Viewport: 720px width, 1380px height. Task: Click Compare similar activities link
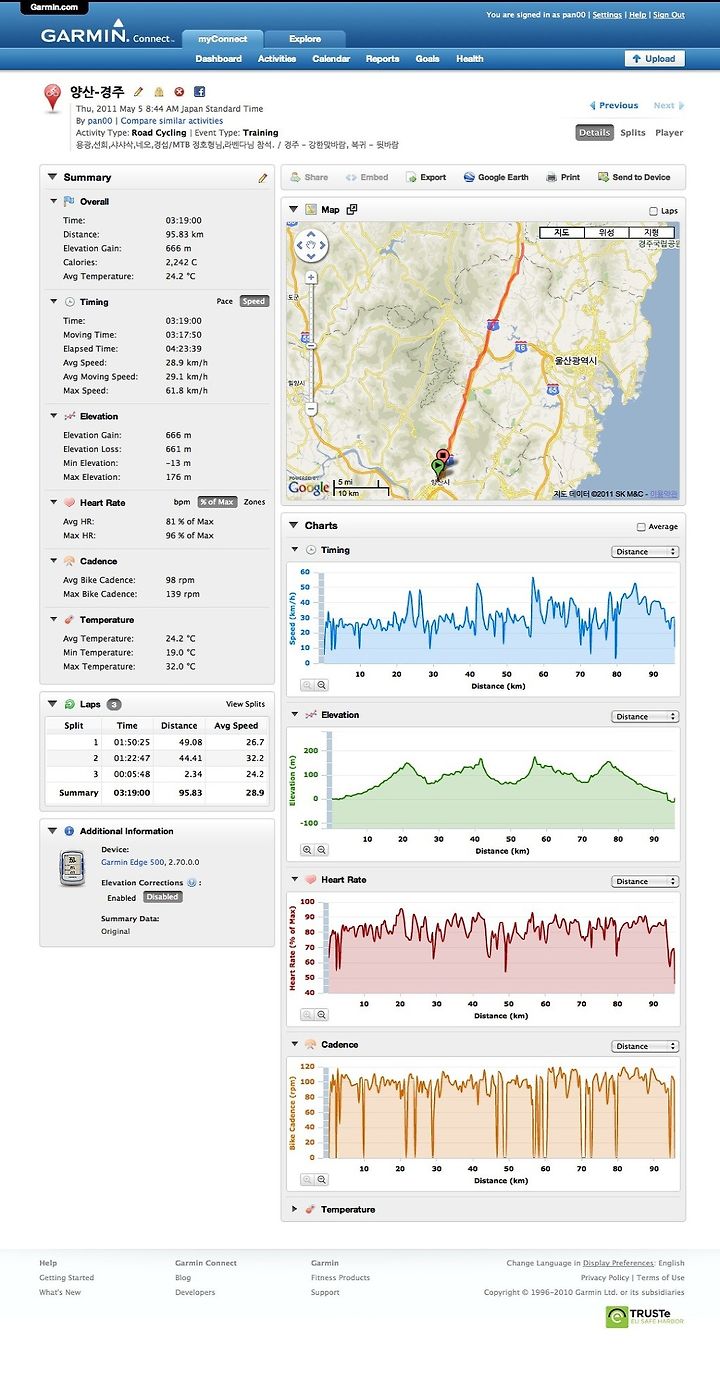click(x=172, y=121)
